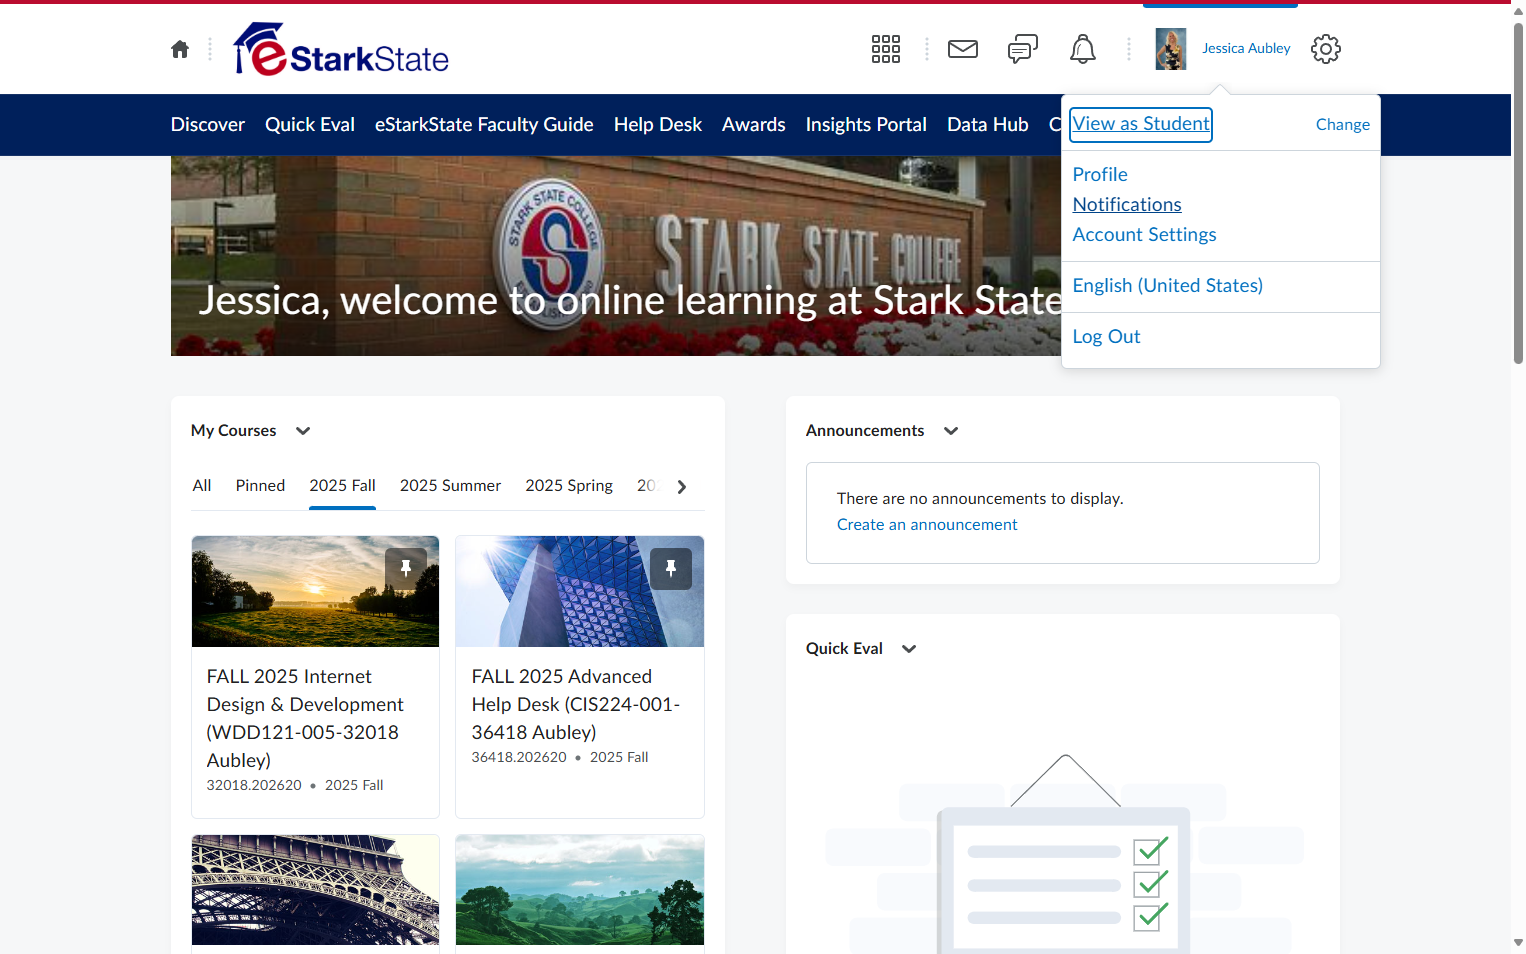Viewport: 1526px width, 954px height.
Task: Click the page vertical scrollbar
Action: pos(1518,194)
